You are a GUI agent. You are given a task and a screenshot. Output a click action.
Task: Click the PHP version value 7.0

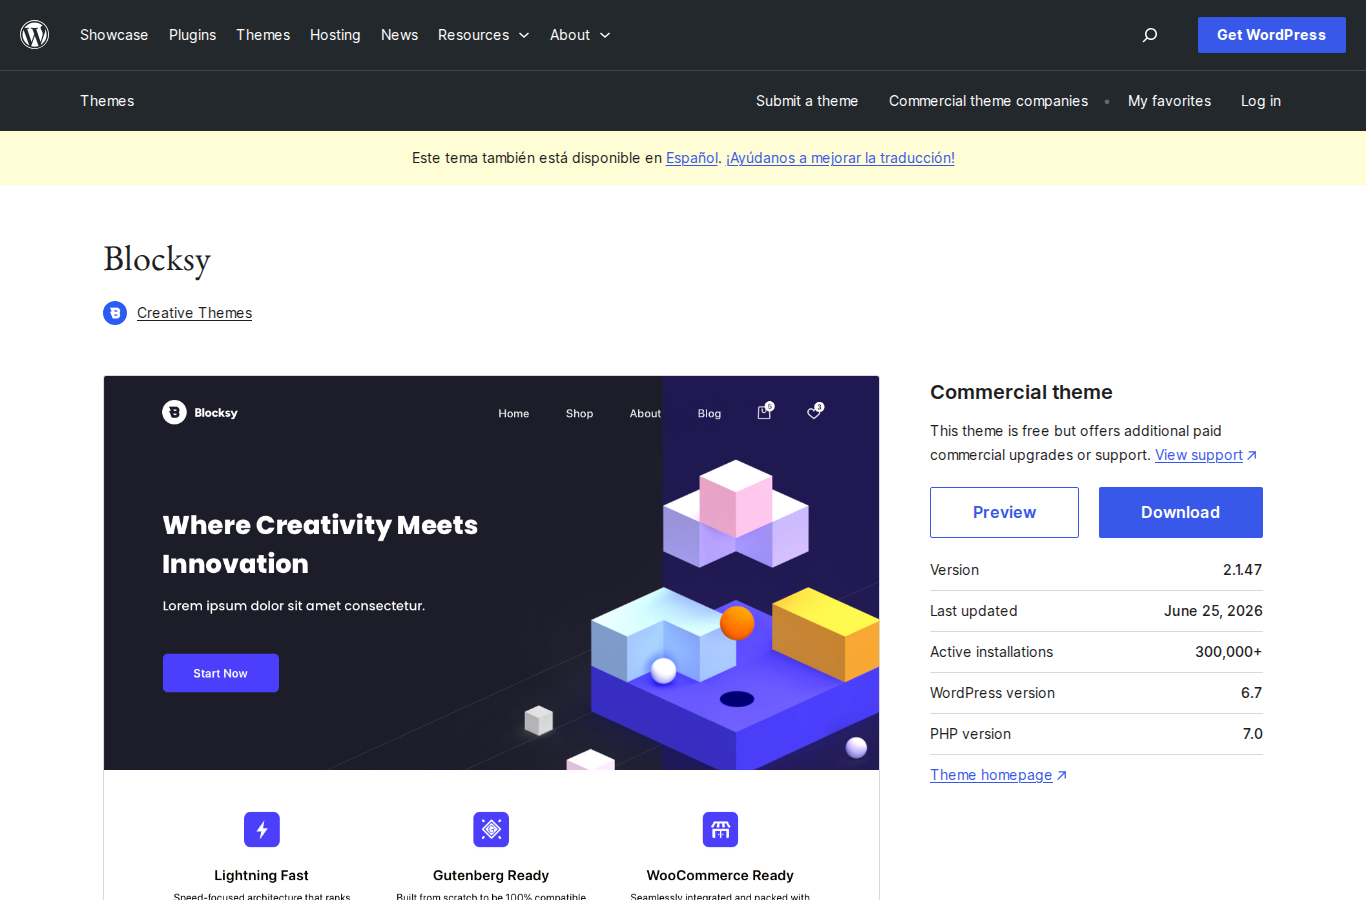pos(1252,734)
